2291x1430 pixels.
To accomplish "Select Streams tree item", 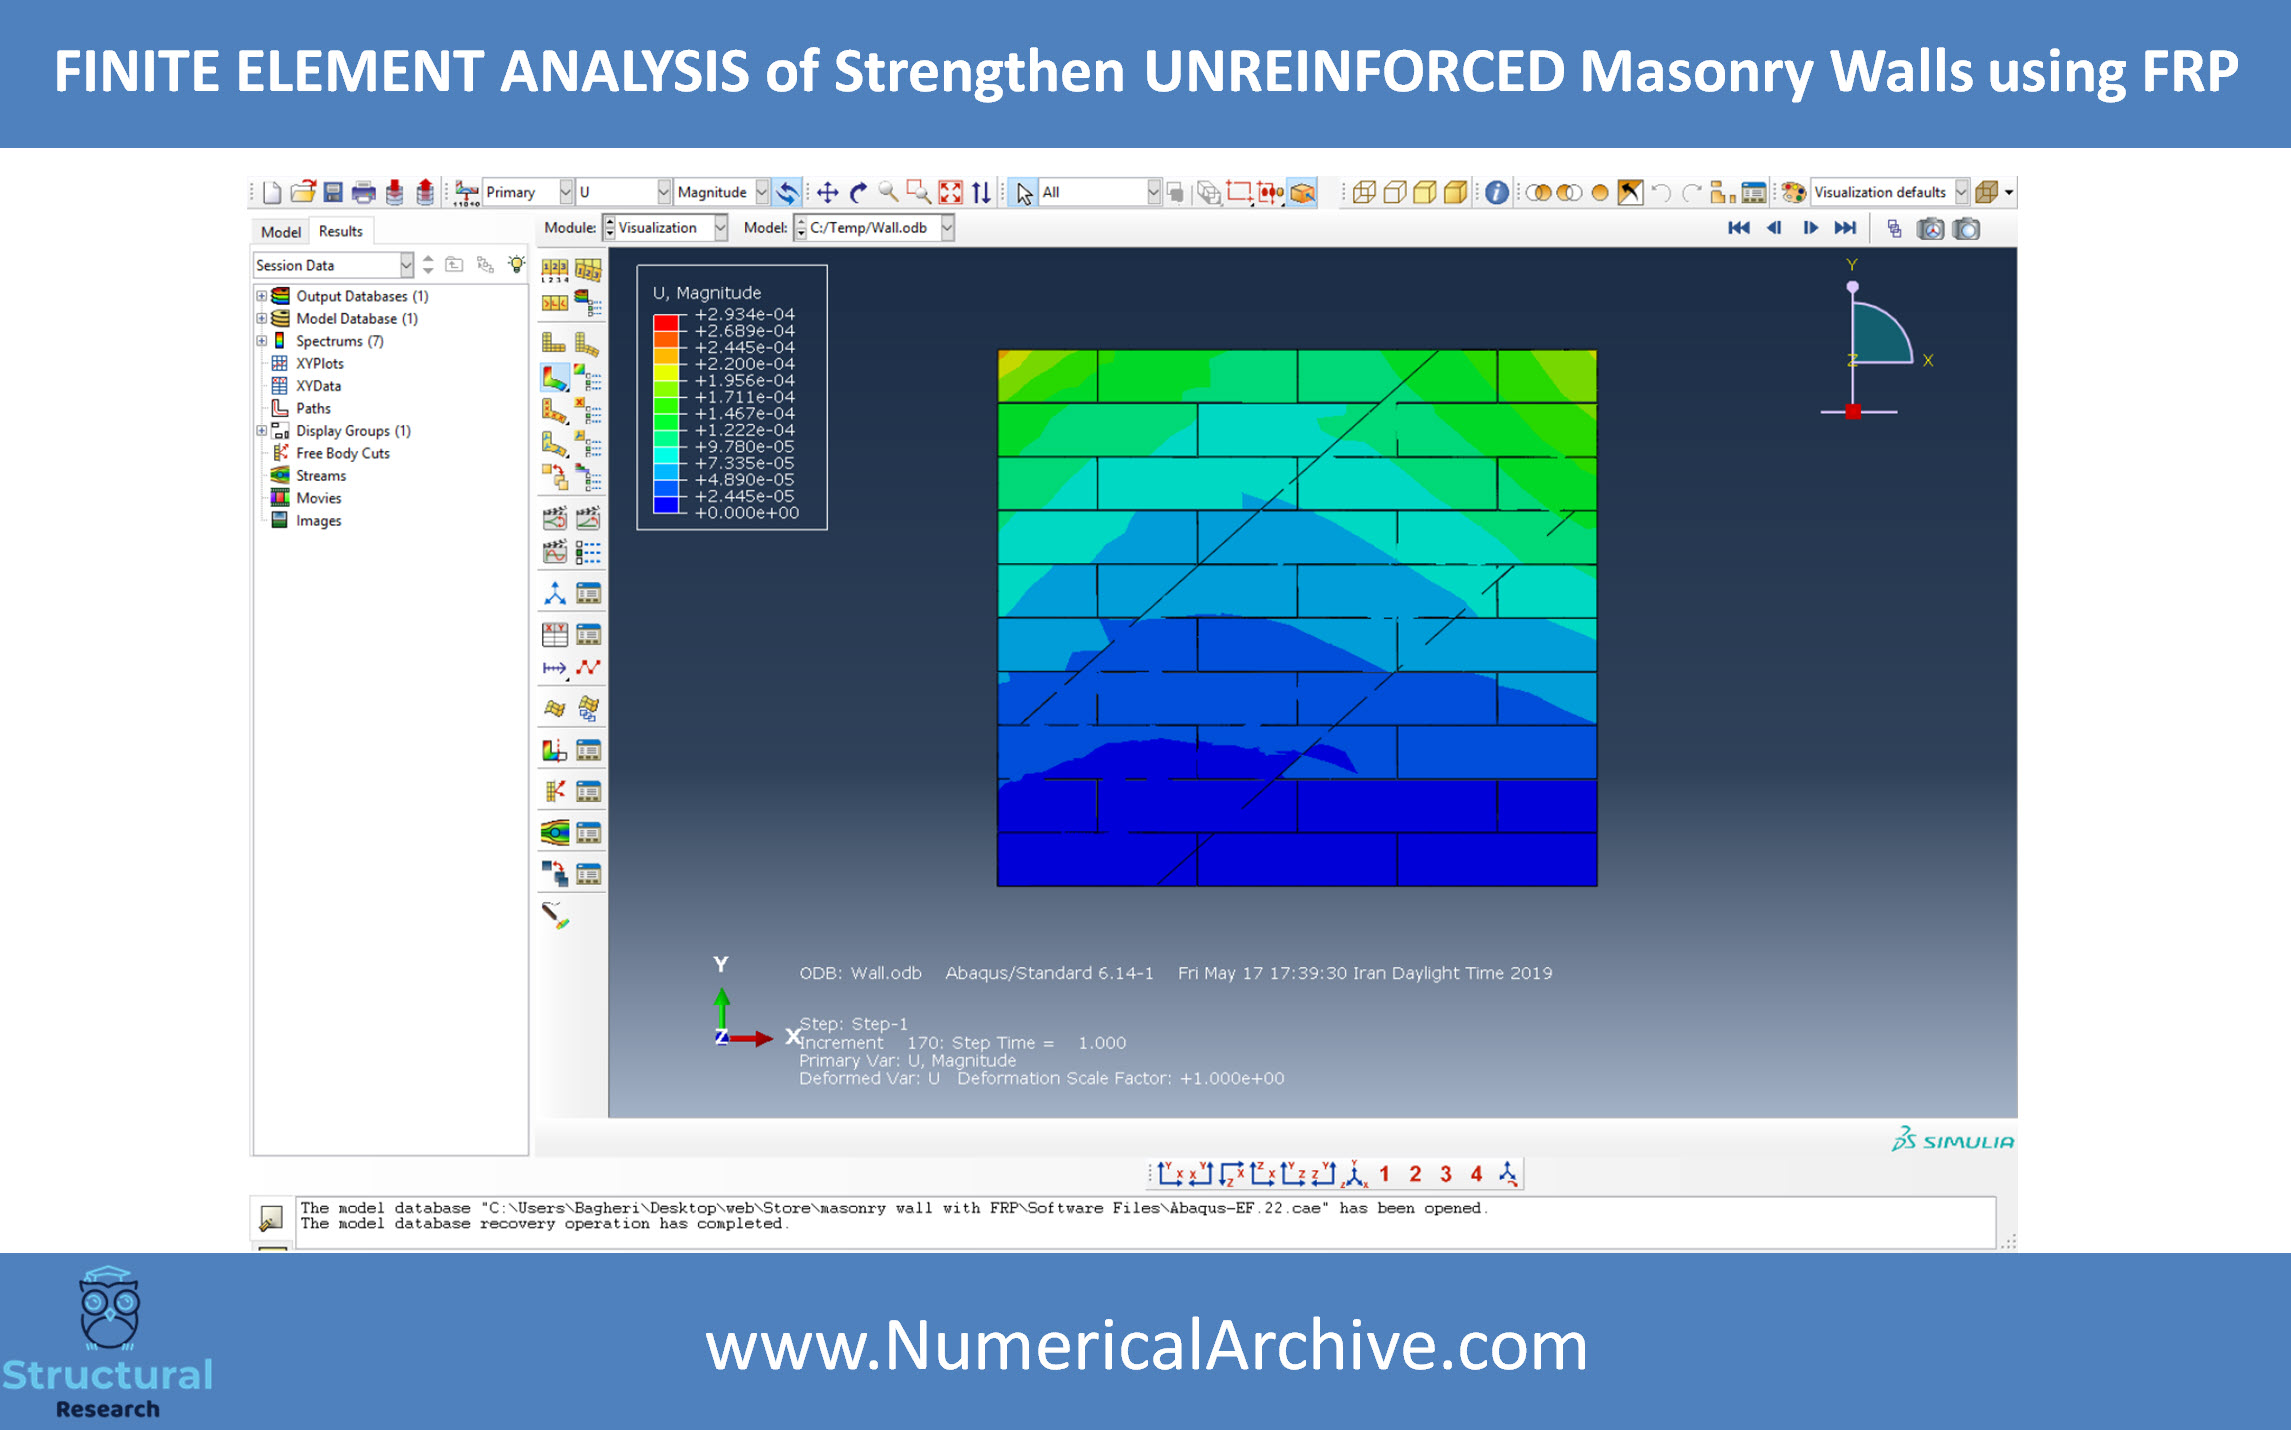I will (320, 476).
